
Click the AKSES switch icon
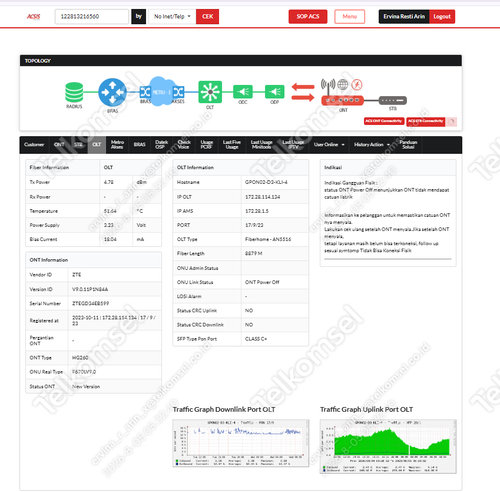click(x=178, y=92)
